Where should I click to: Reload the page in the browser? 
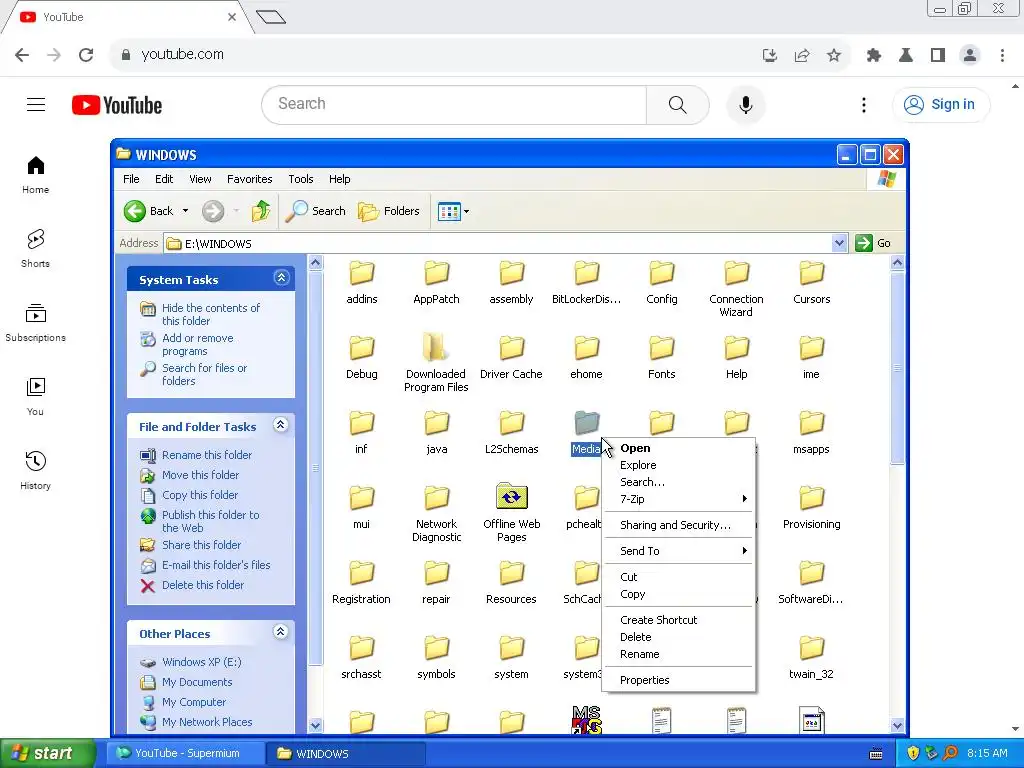coord(86,55)
